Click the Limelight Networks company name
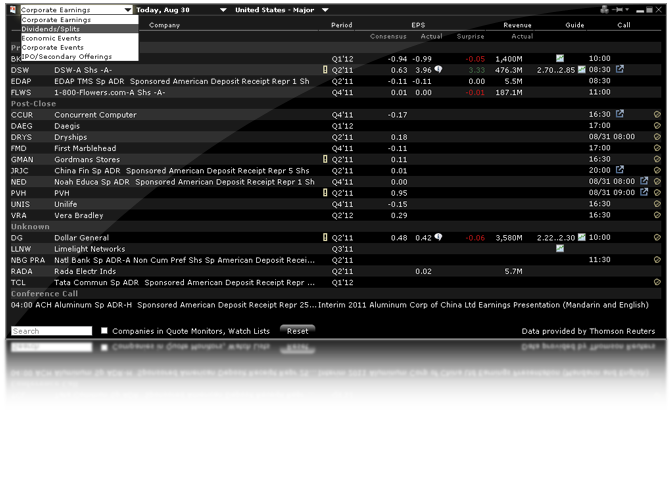The height and width of the screenshot is (500, 672). (90, 249)
